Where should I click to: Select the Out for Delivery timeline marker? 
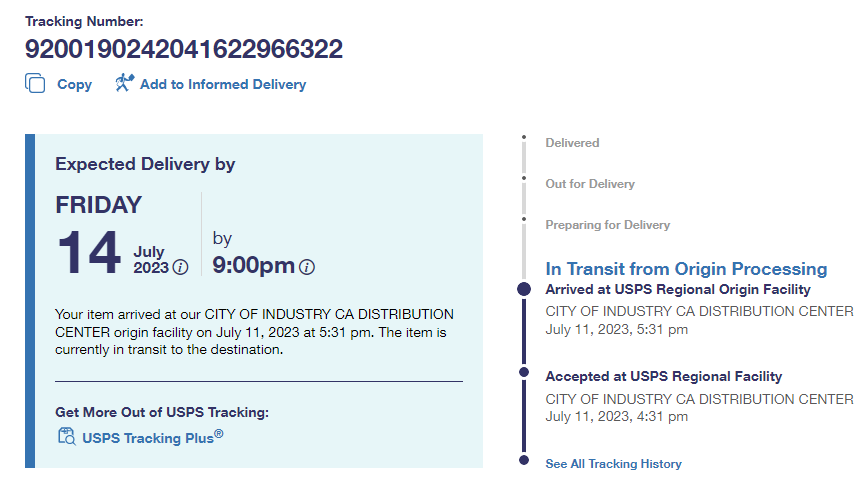(523, 179)
